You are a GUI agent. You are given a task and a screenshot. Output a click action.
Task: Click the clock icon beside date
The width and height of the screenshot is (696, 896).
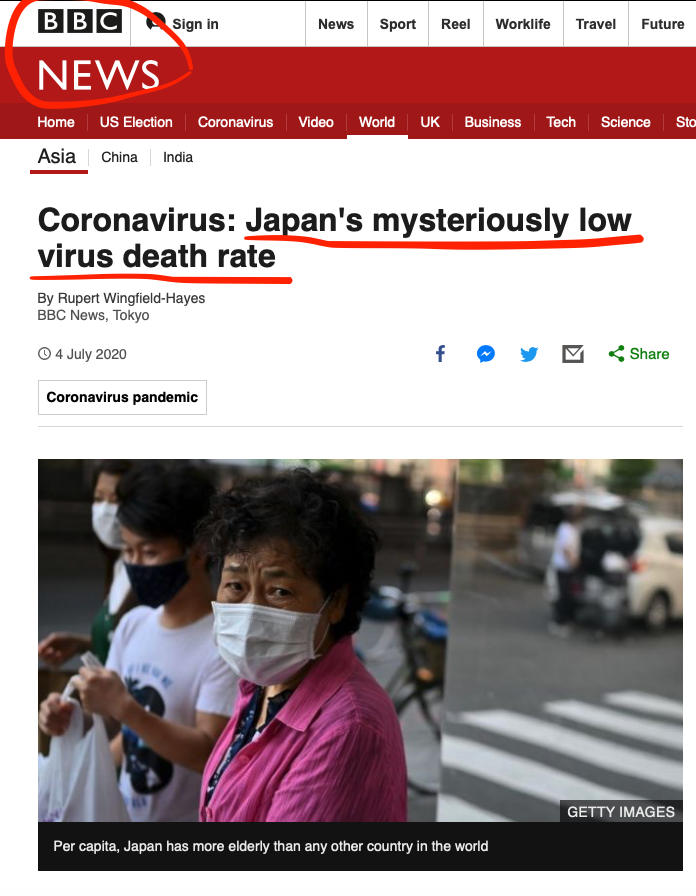click(44, 354)
